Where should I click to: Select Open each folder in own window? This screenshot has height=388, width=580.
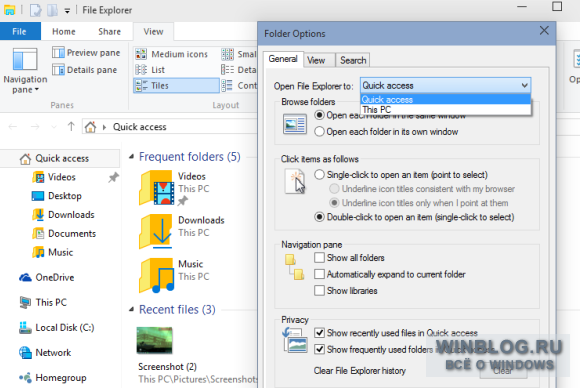[320, 132]
